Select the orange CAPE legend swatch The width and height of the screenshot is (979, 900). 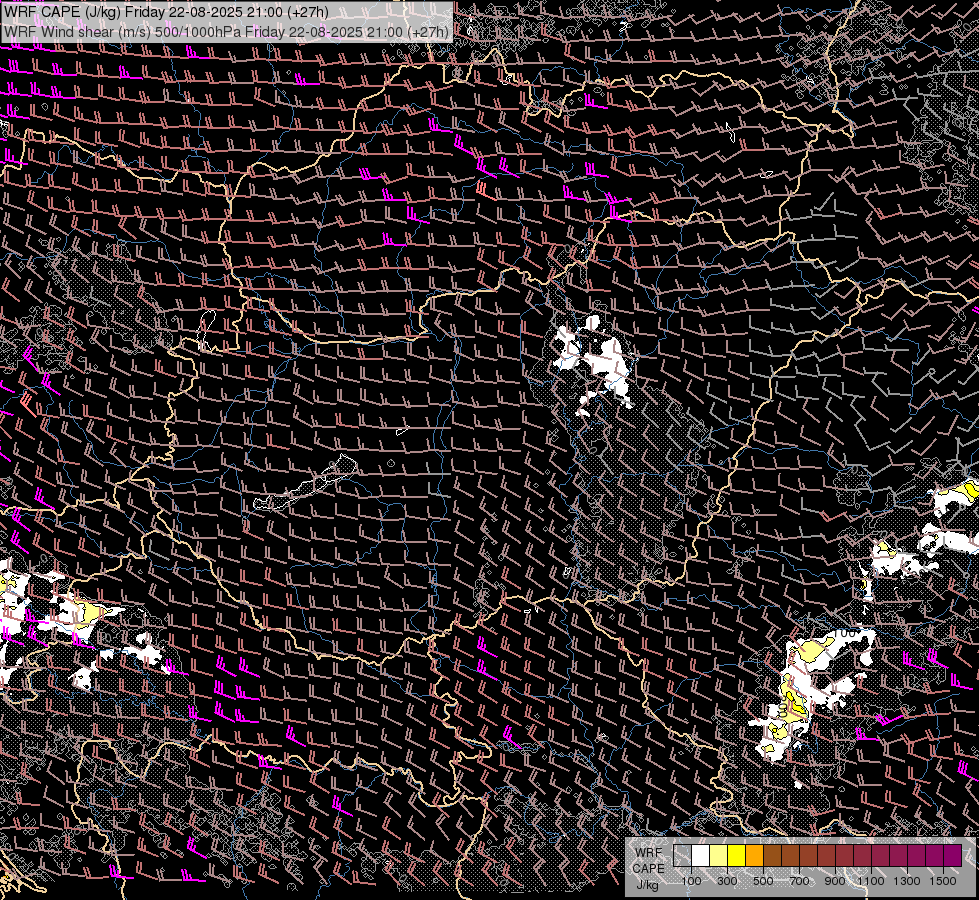click(x=754, y=856)
